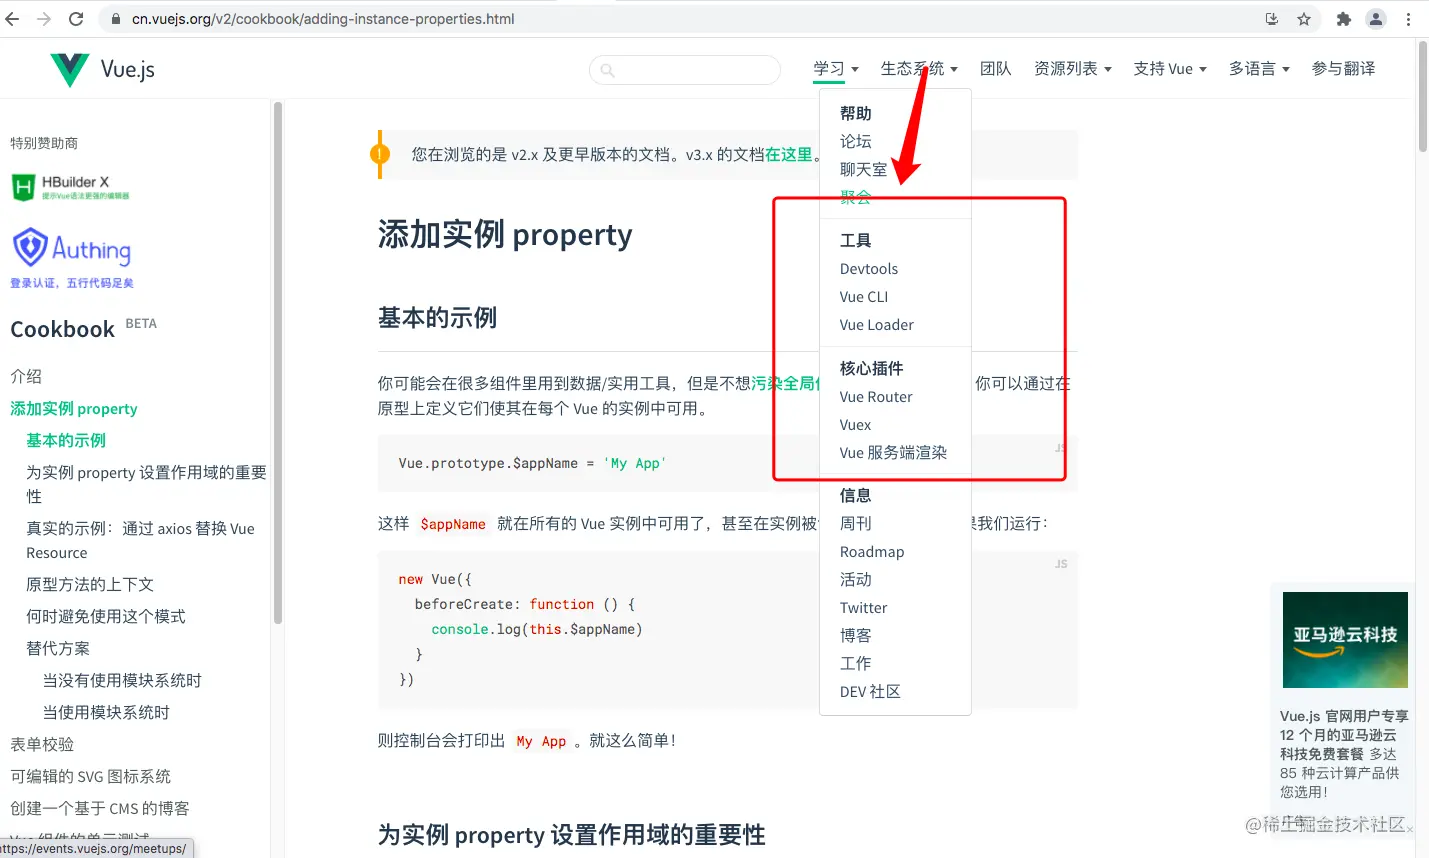
Task: Jump to sidebar section 原型方法的上下文
Action: pyautogui.click(x=90, y=585)
